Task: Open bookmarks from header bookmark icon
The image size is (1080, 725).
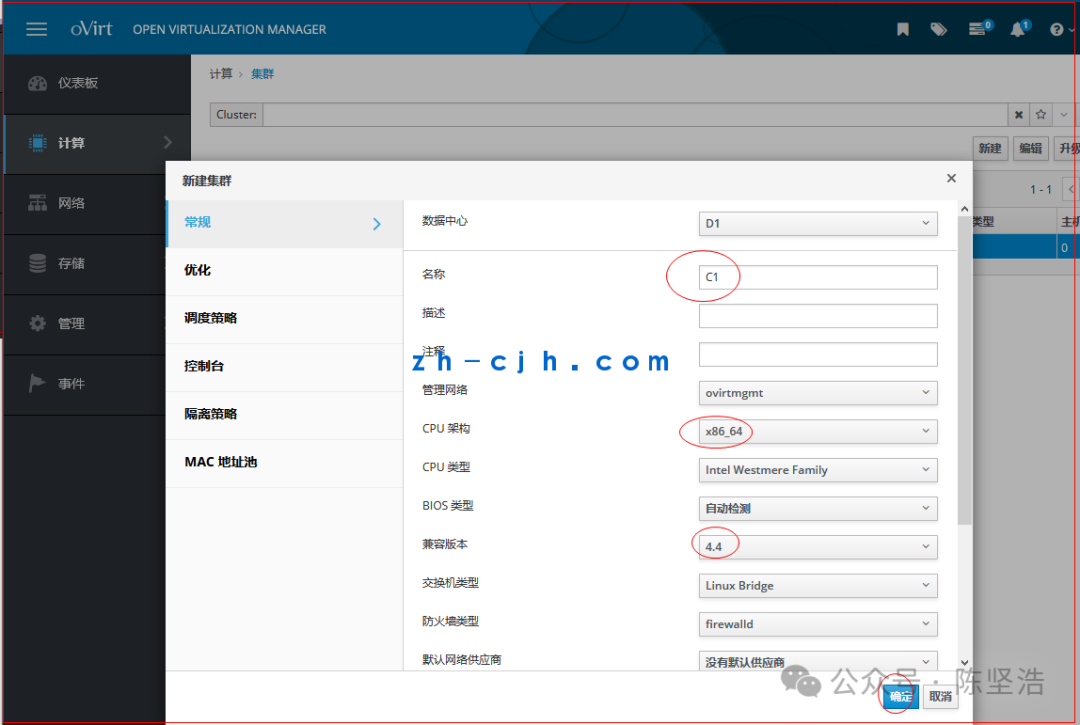Action: [x=902, y=29]
